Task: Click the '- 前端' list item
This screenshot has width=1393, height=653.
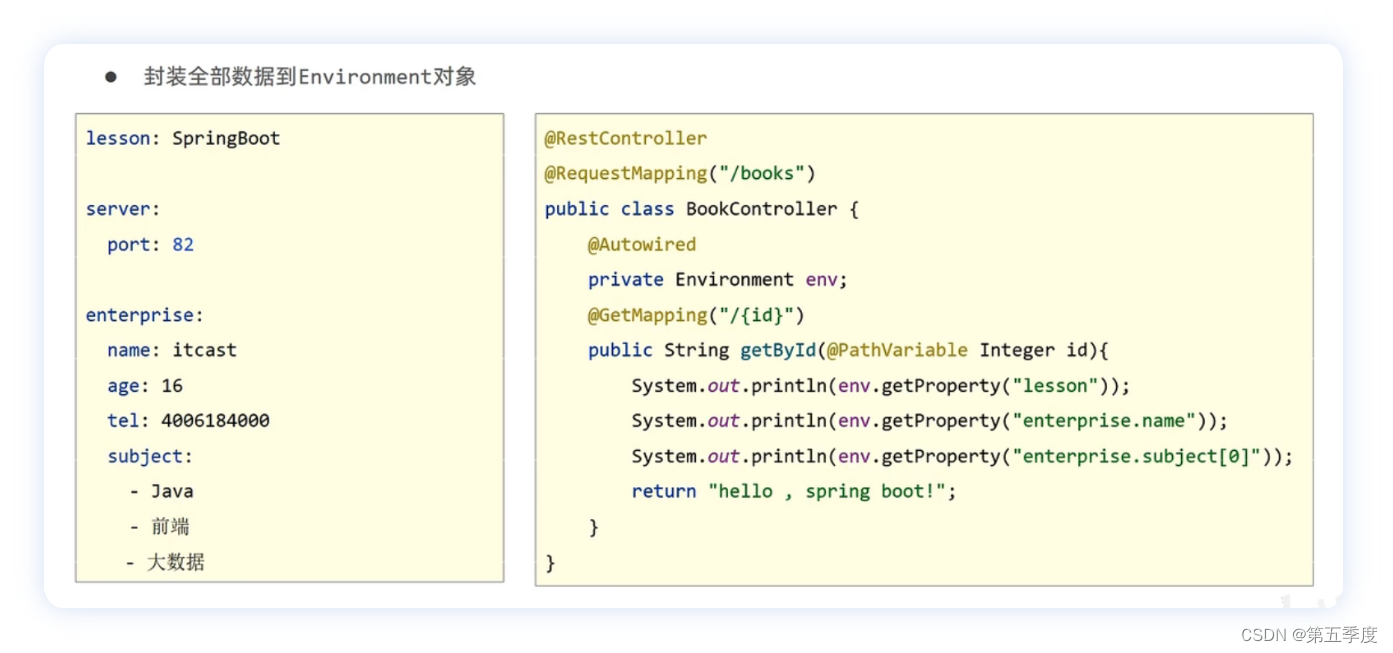Action: pyautogui.click(x=160, y=526)
